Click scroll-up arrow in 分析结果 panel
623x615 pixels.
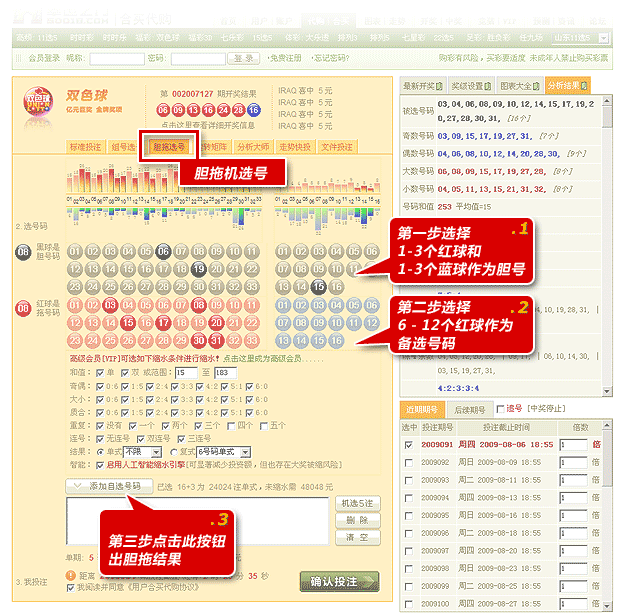(x=607, y=102)
